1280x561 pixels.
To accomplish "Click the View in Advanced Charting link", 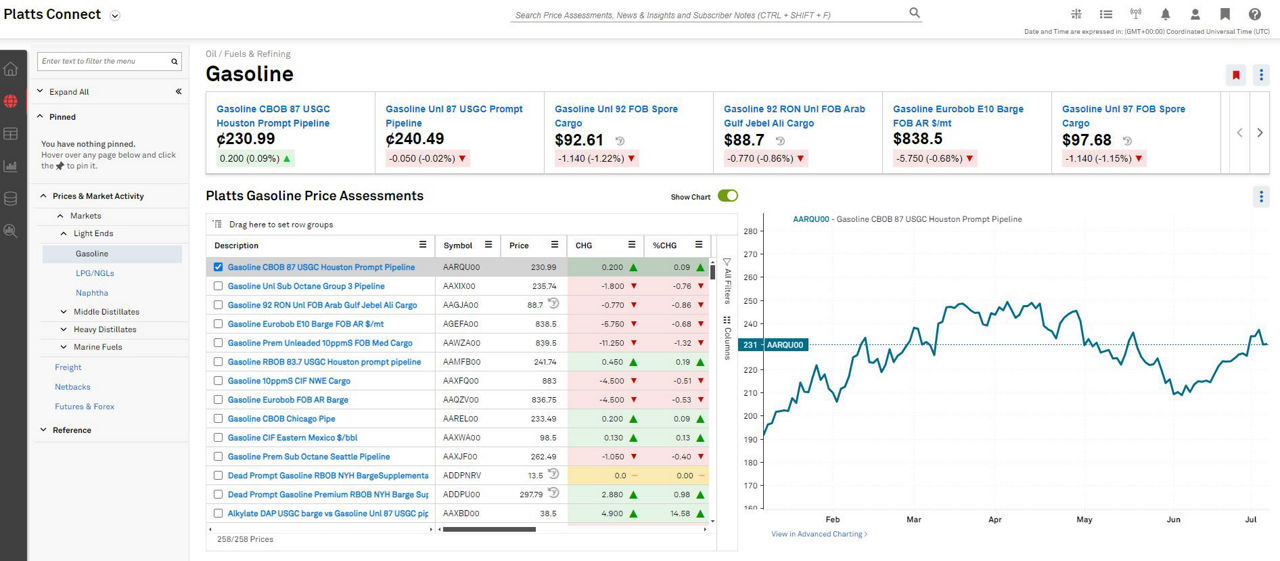I will pos(819,534).
